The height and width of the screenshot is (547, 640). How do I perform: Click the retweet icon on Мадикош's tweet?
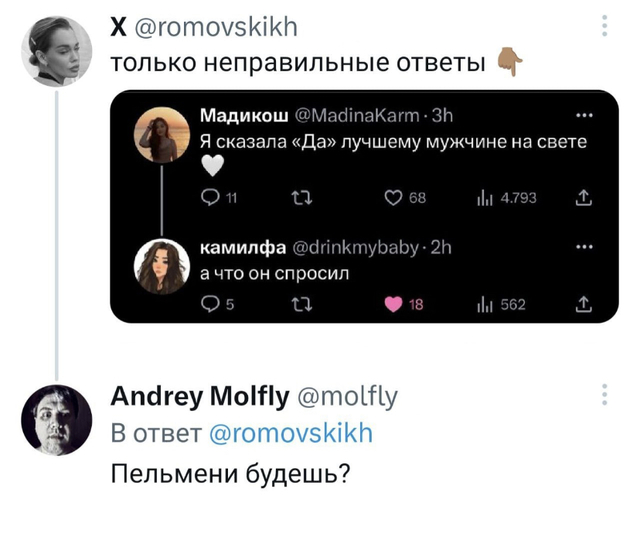click(x=302, y=198)
